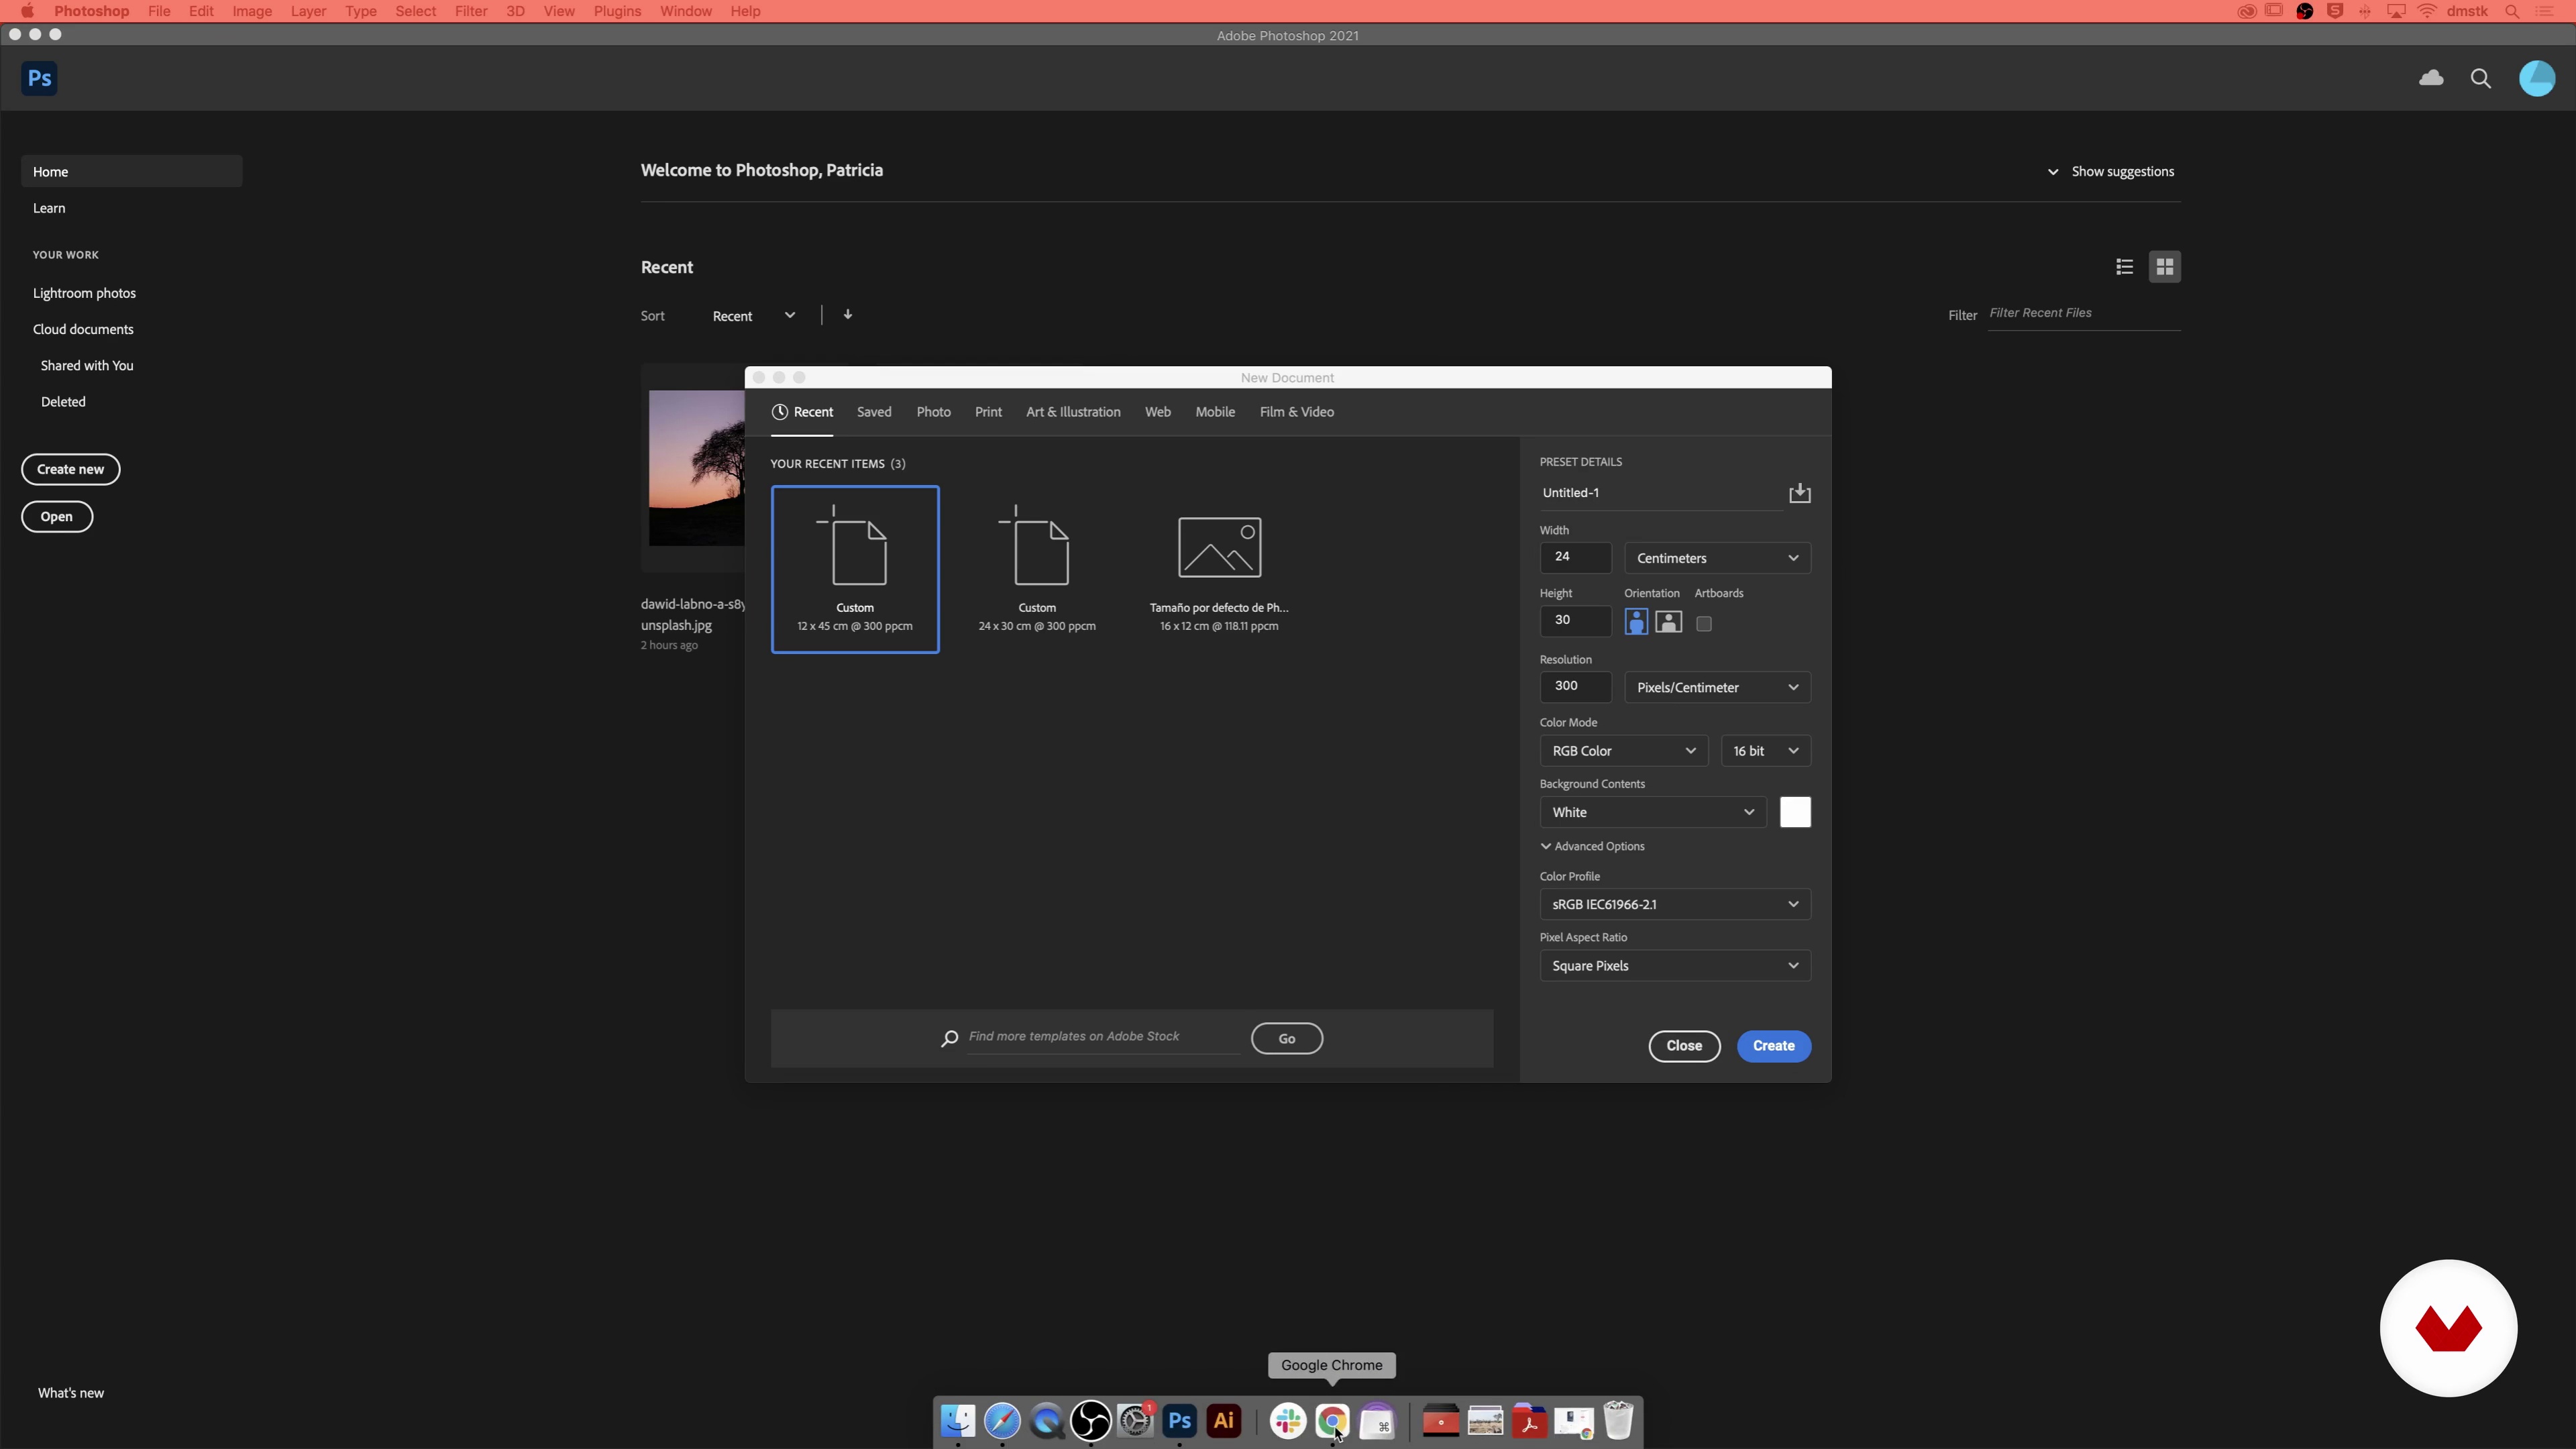Click the Close button in New Document
Viewport: 2576px width, 1449px height.
1684,1046
